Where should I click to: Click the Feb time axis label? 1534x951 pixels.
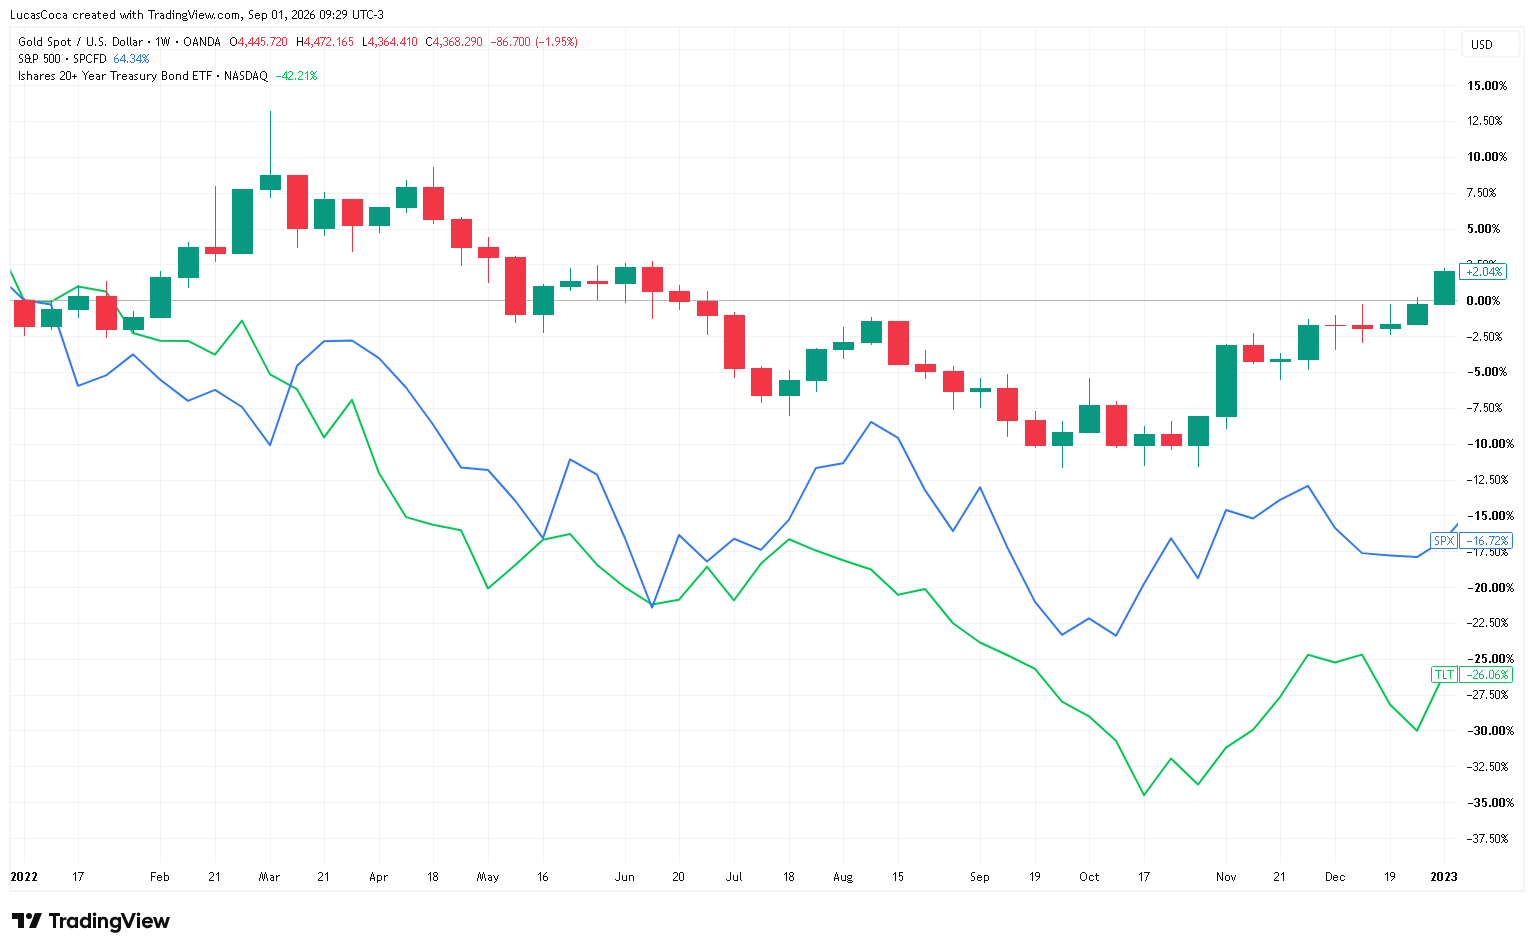[x=160, y=877]
